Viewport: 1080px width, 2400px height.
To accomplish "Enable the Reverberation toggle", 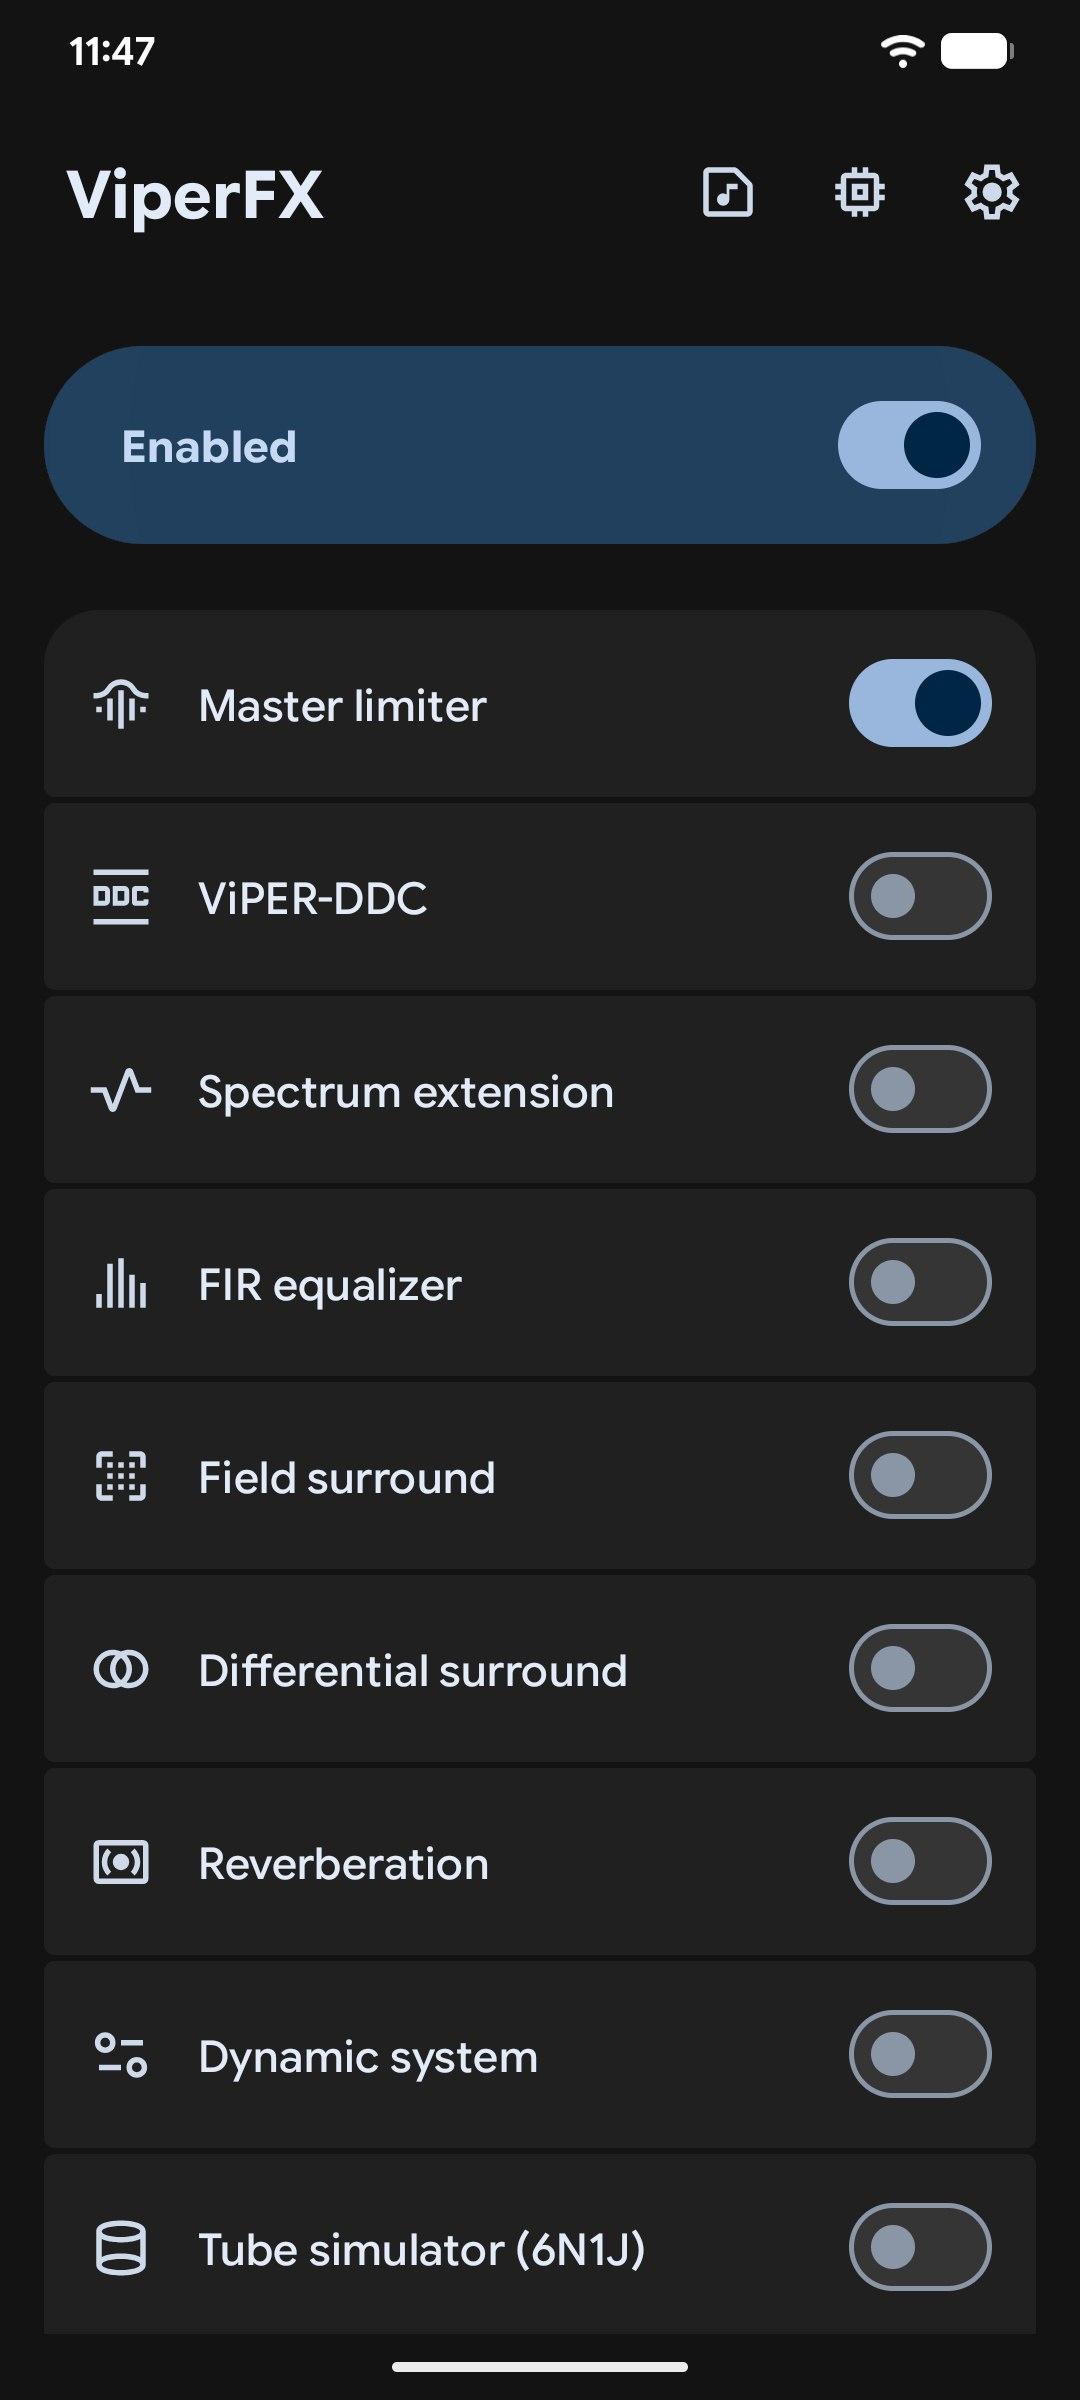I will coord(920,1861).
